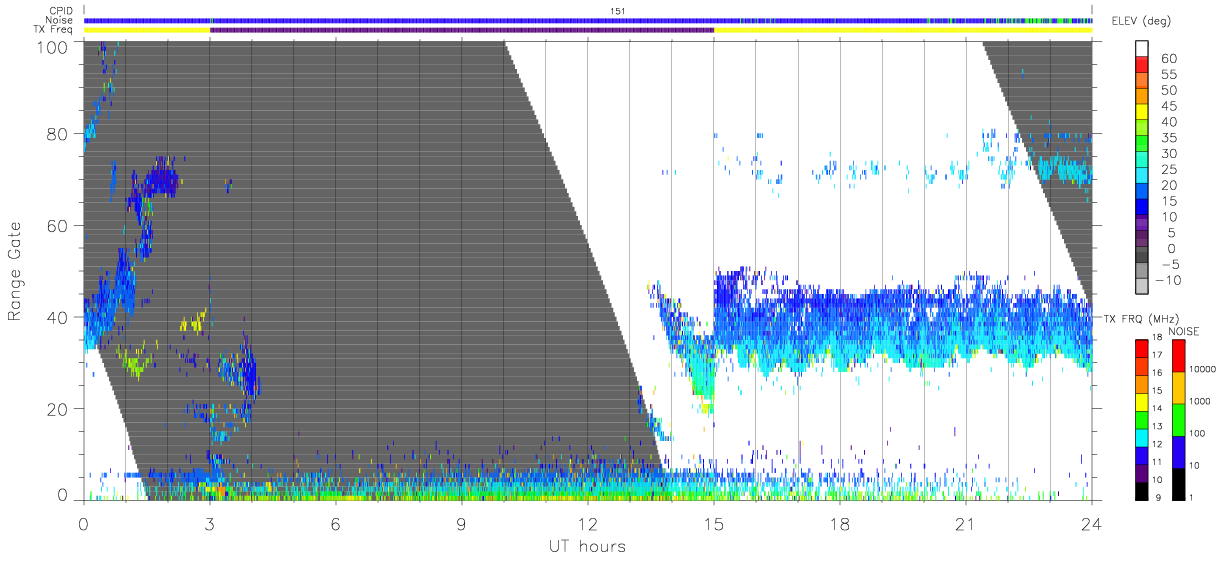
Task: Click the green segment of the NOISE colorbar
Action: [1179, 420]
